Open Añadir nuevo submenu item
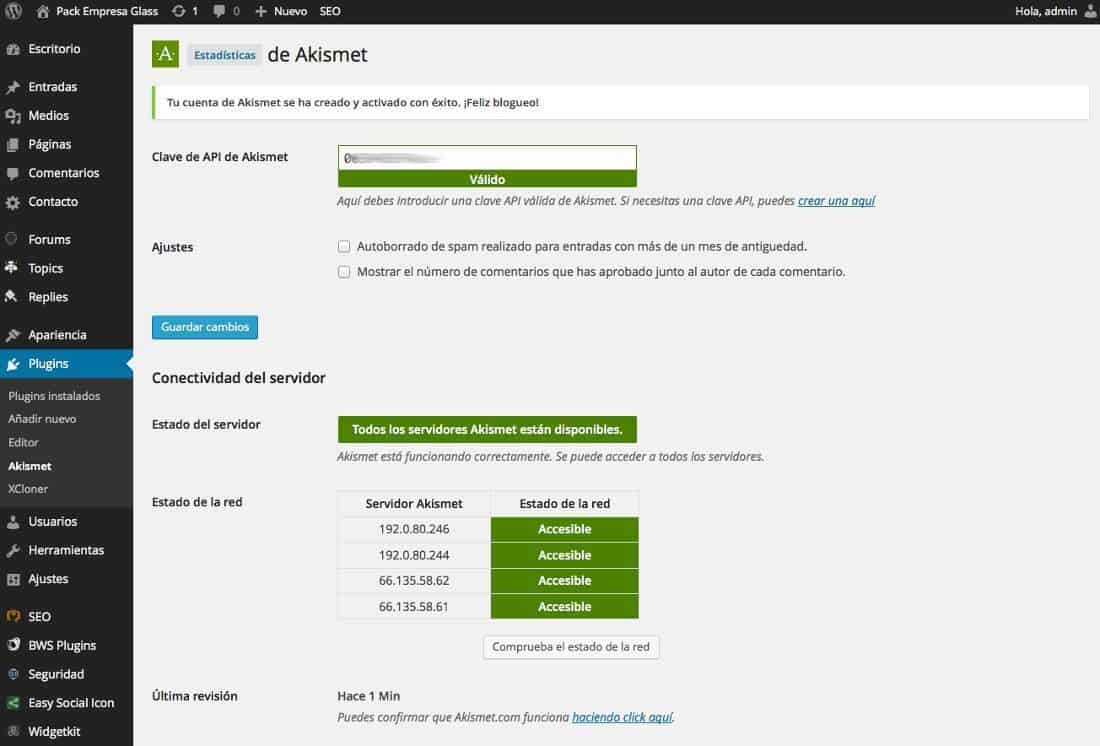This screenshot has height=746, width=1100. (42, 419)
